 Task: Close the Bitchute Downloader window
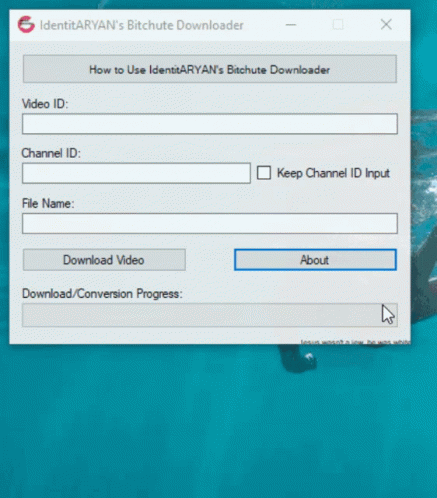(x=386, y=24)
